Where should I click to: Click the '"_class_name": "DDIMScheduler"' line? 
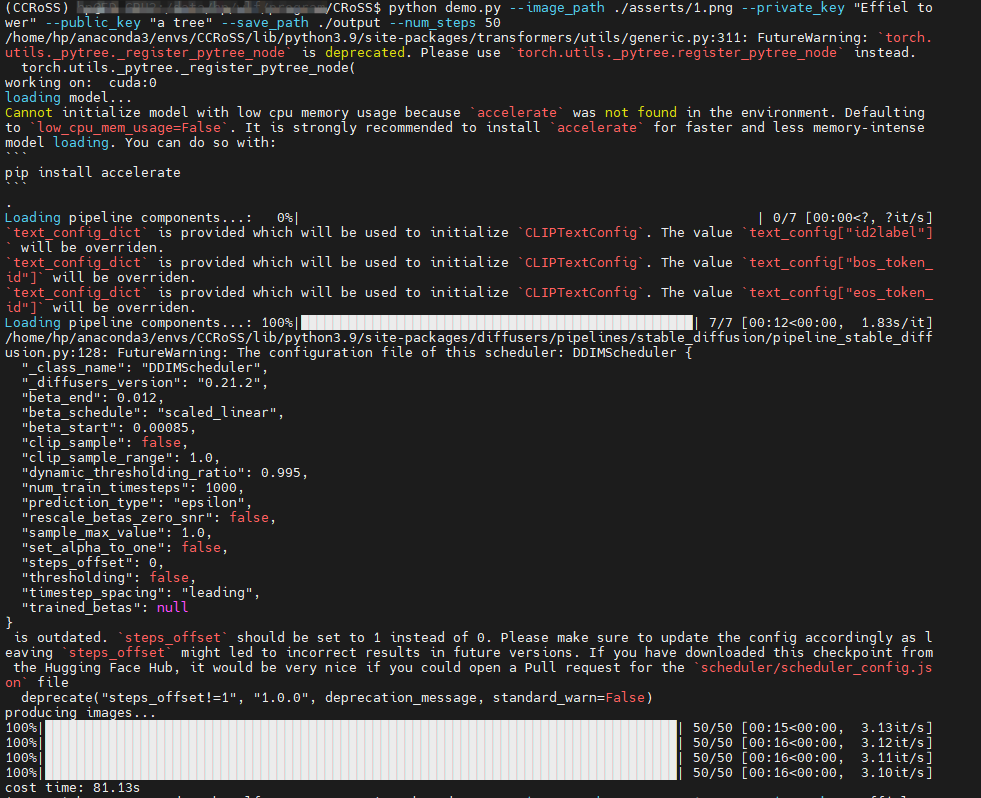pos(145,368)
